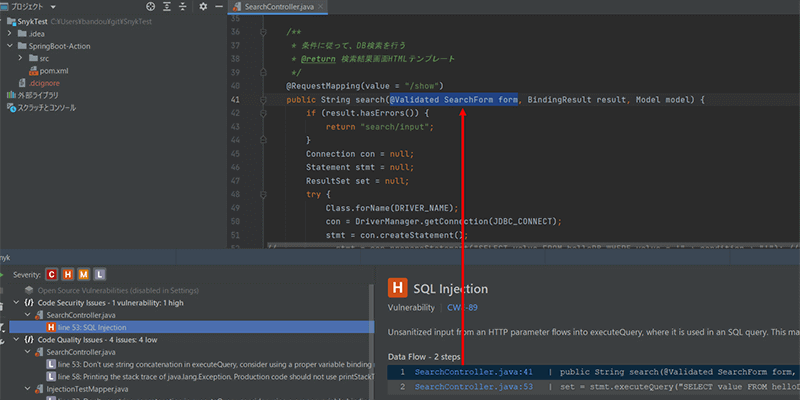The width and height of the screenshot is (800, 400).
Task: Select the .idea folder icon
Action: pos(22,34)
